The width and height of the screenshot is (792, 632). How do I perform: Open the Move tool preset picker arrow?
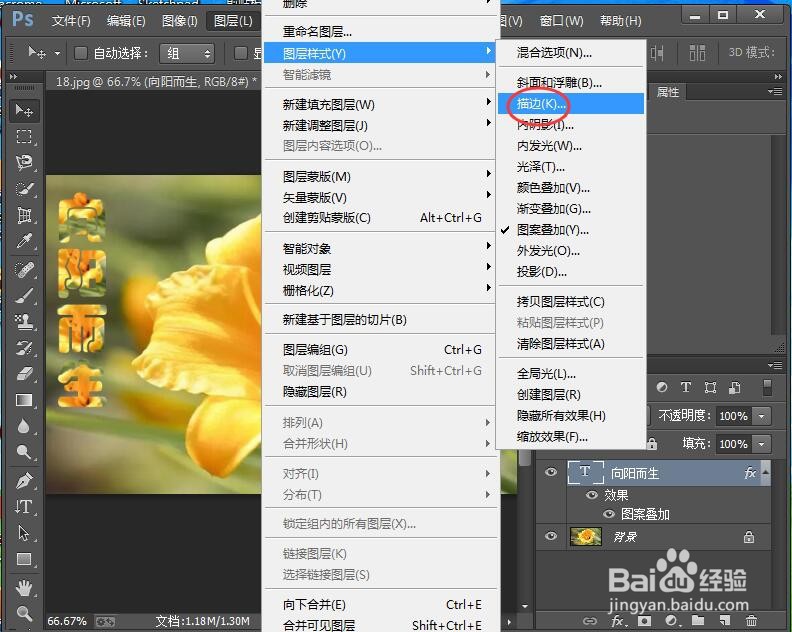[57, 53]
